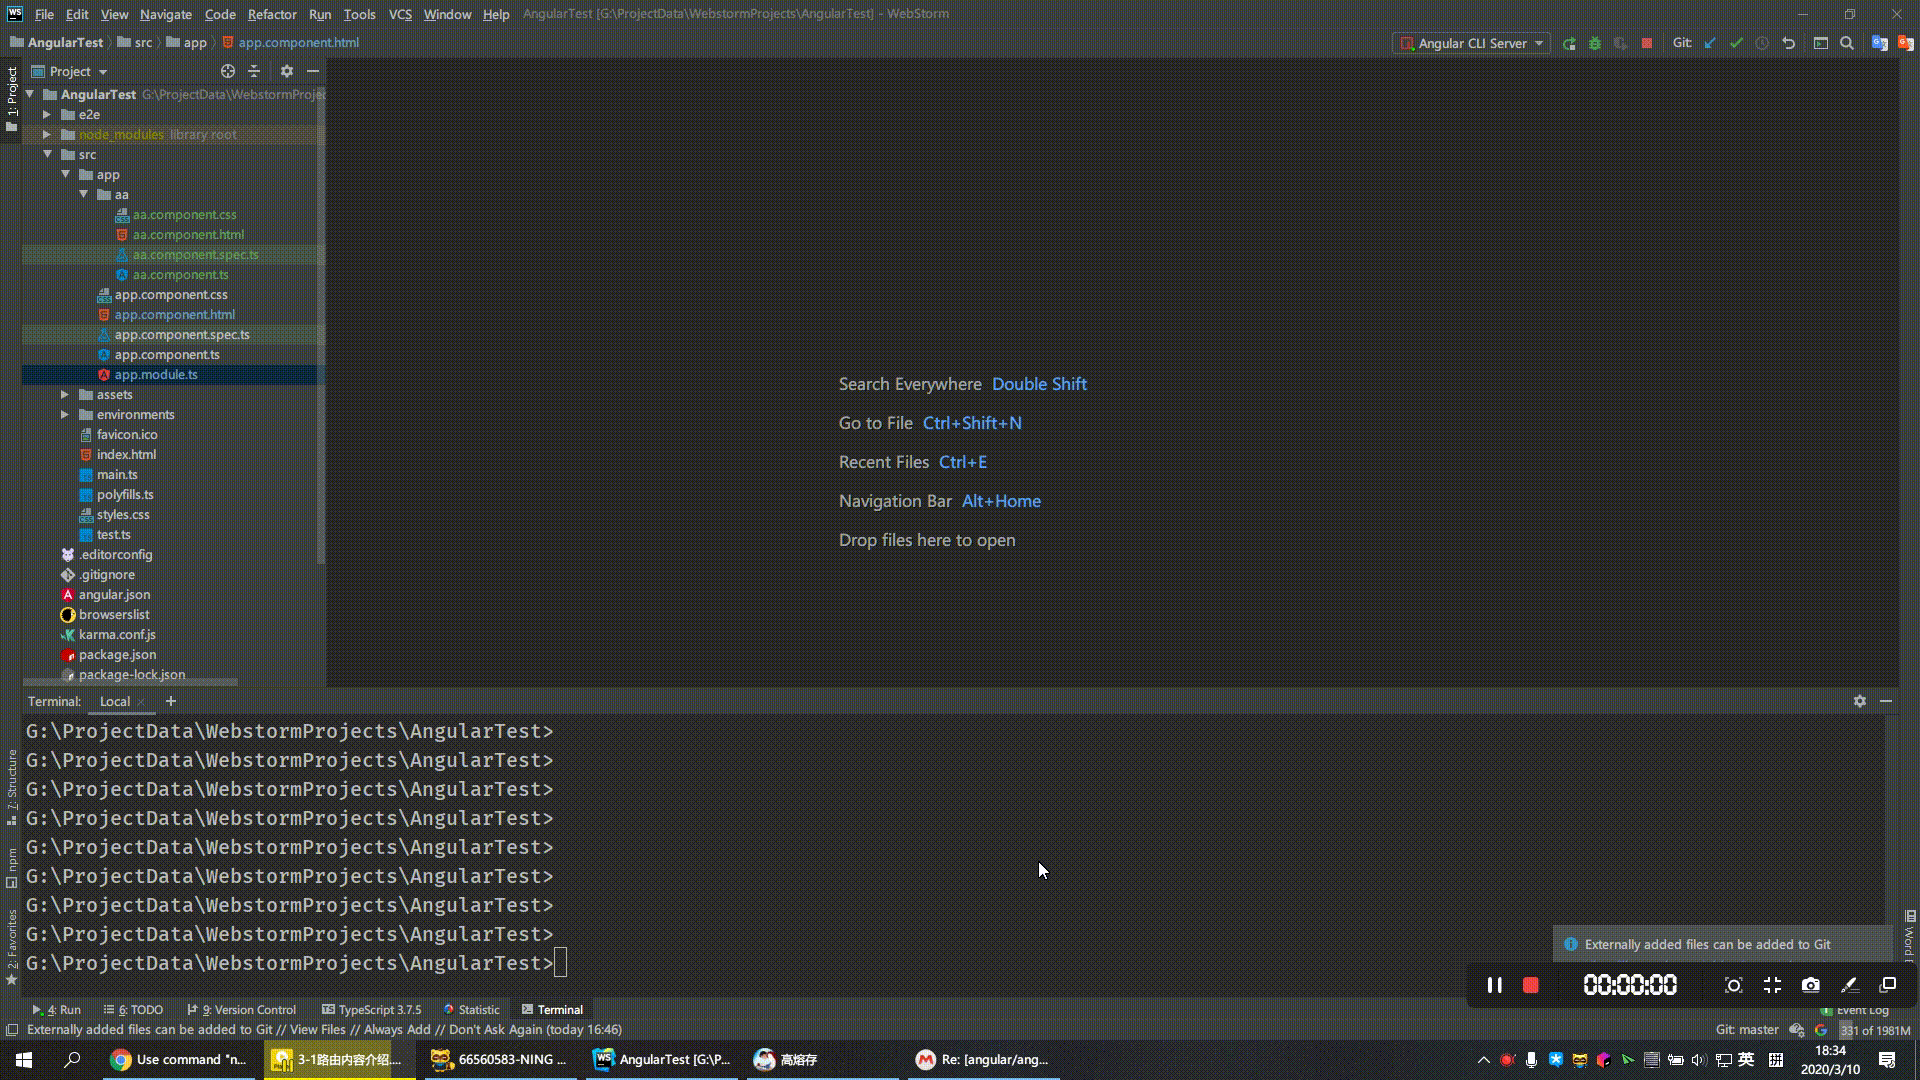Click the red Stop run button
Viewport: 1920px width, 1080px height.
click(x=1647, y=43)
